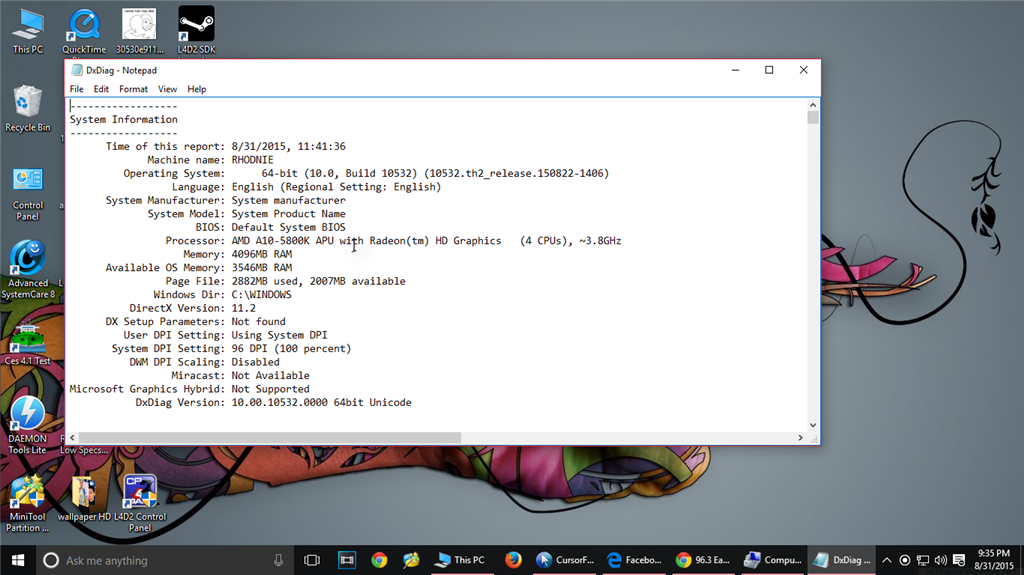Select the Control Panel desktop icon
Viewport: 1024px width, 575px height.
(x=27, y=194)
